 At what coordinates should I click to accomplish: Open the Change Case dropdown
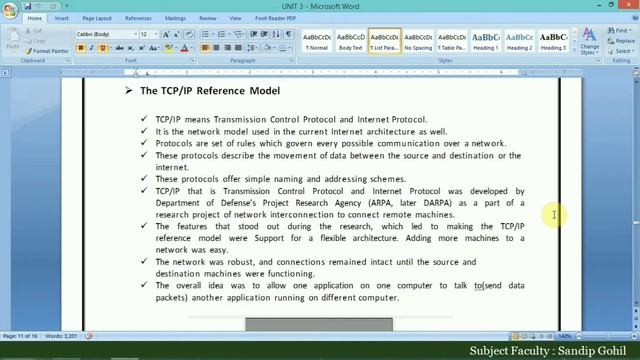click(154, 48)
